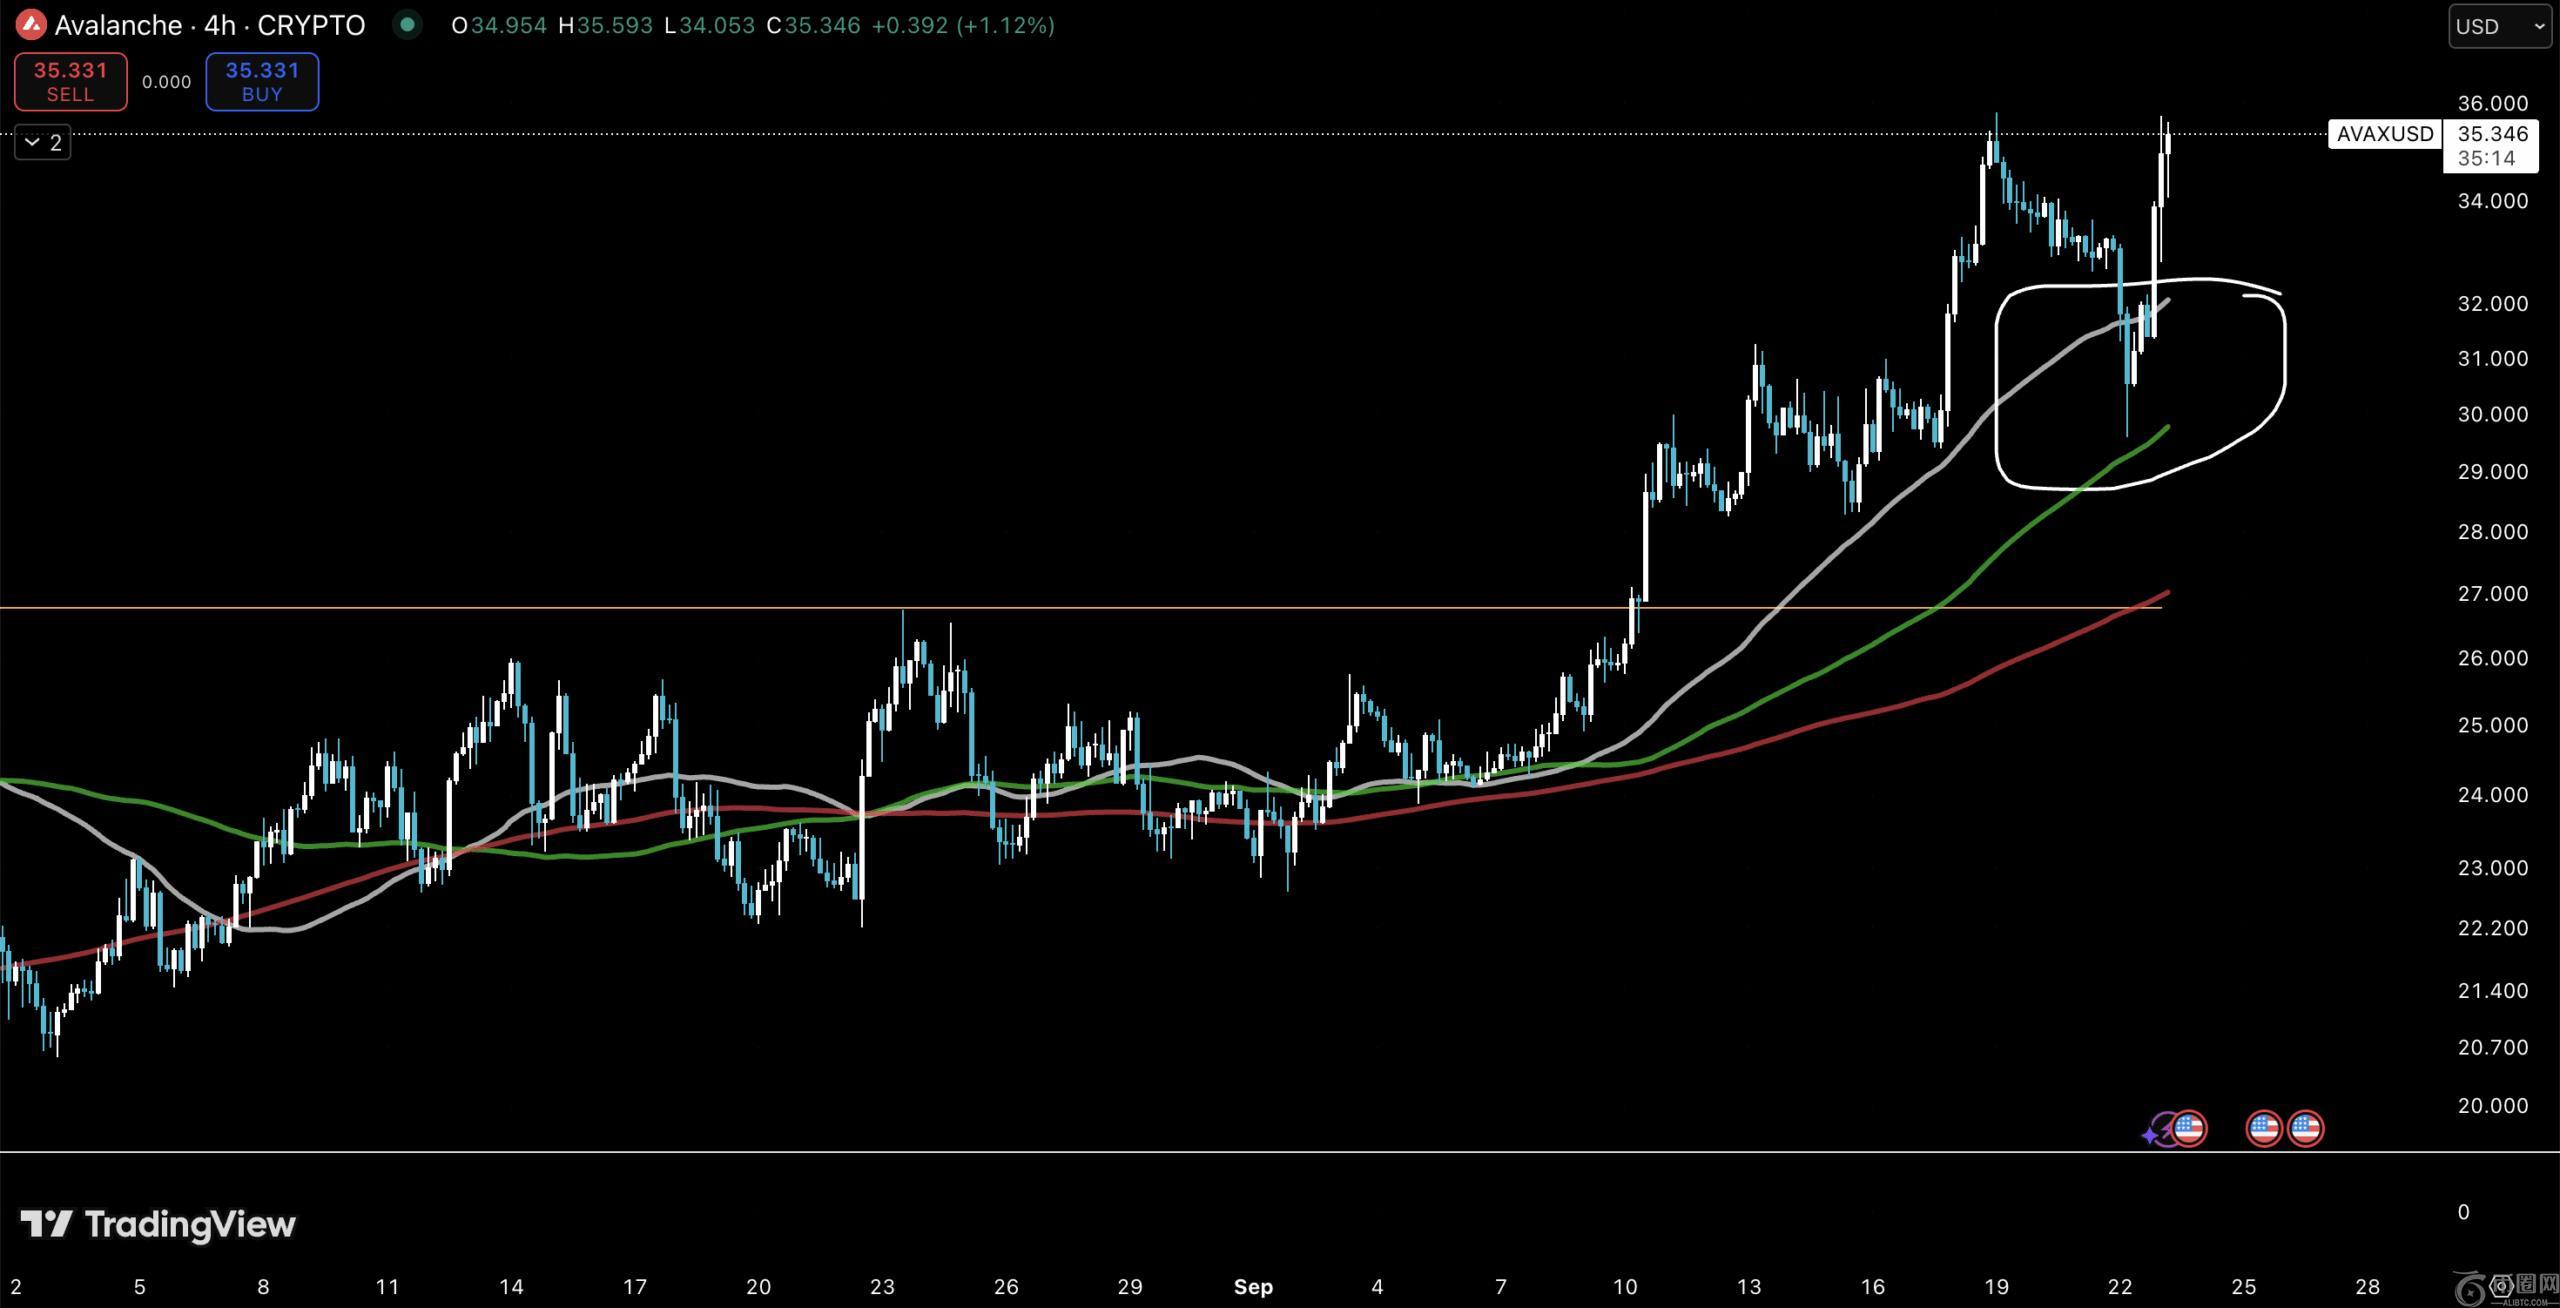Click the purple lightning event icon

[2166, 1129]
